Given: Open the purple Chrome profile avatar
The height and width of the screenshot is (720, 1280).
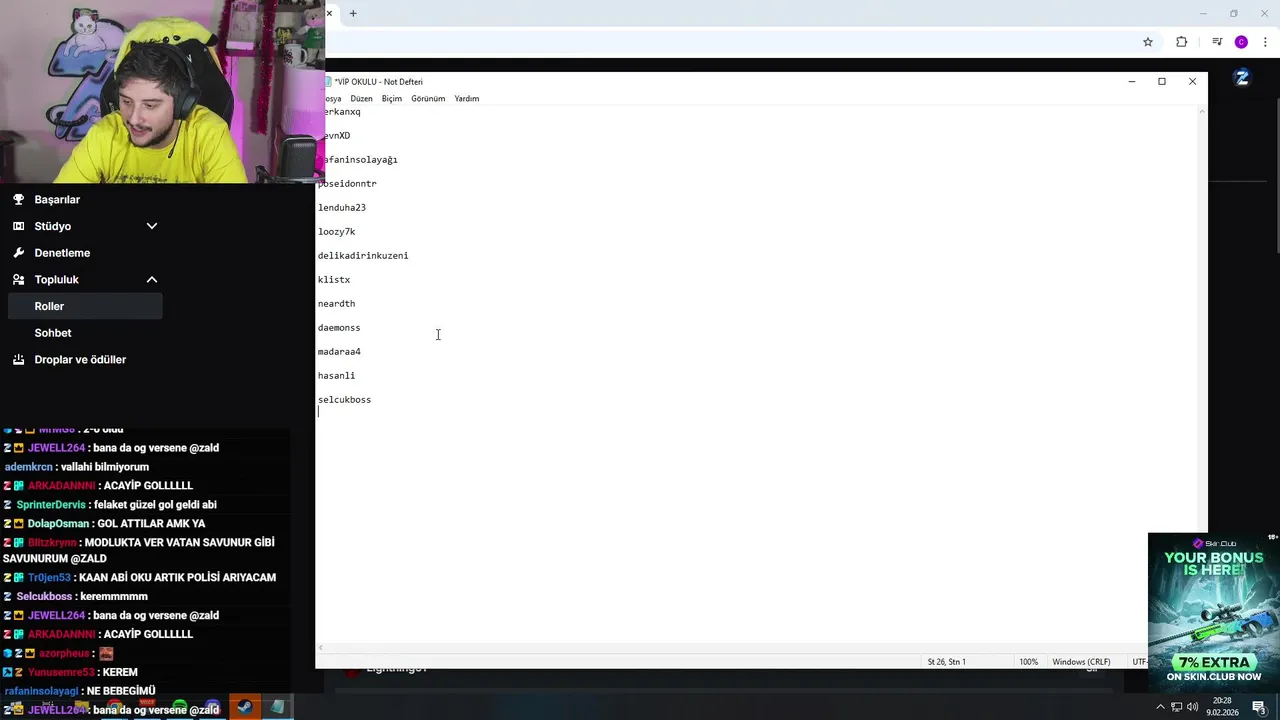Looking at the screenshot, I should pos(1241,42).
